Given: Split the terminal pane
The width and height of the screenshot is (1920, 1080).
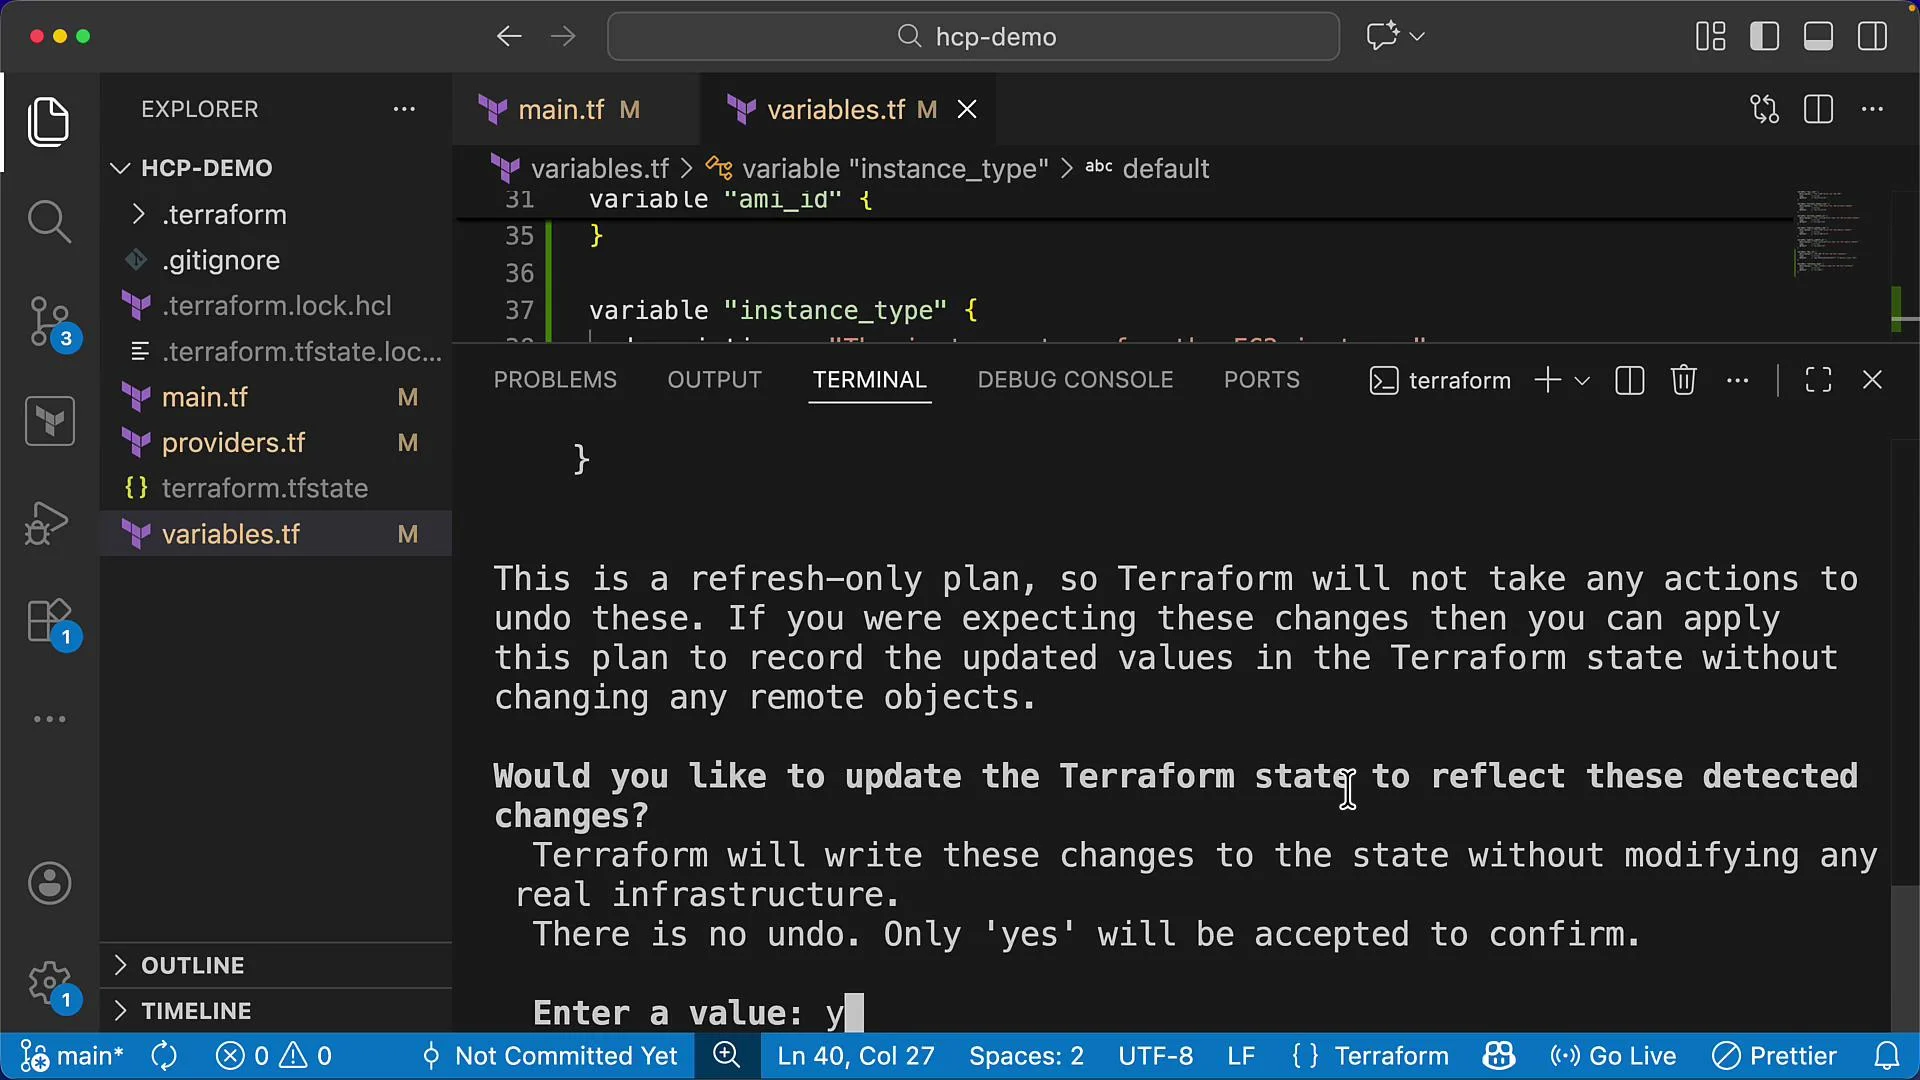Looking at the screenshot, I should click(1629, 380).
